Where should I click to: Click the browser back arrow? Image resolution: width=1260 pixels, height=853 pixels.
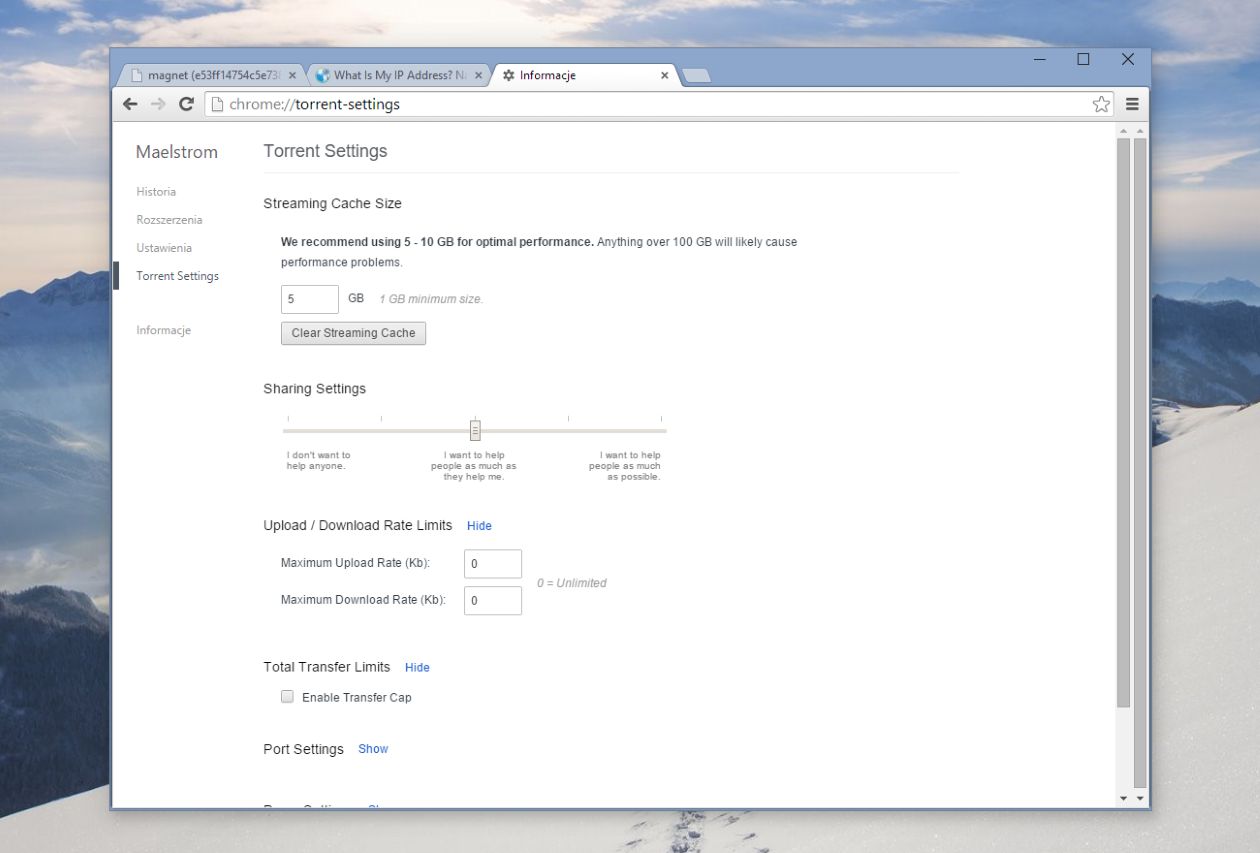130,104
